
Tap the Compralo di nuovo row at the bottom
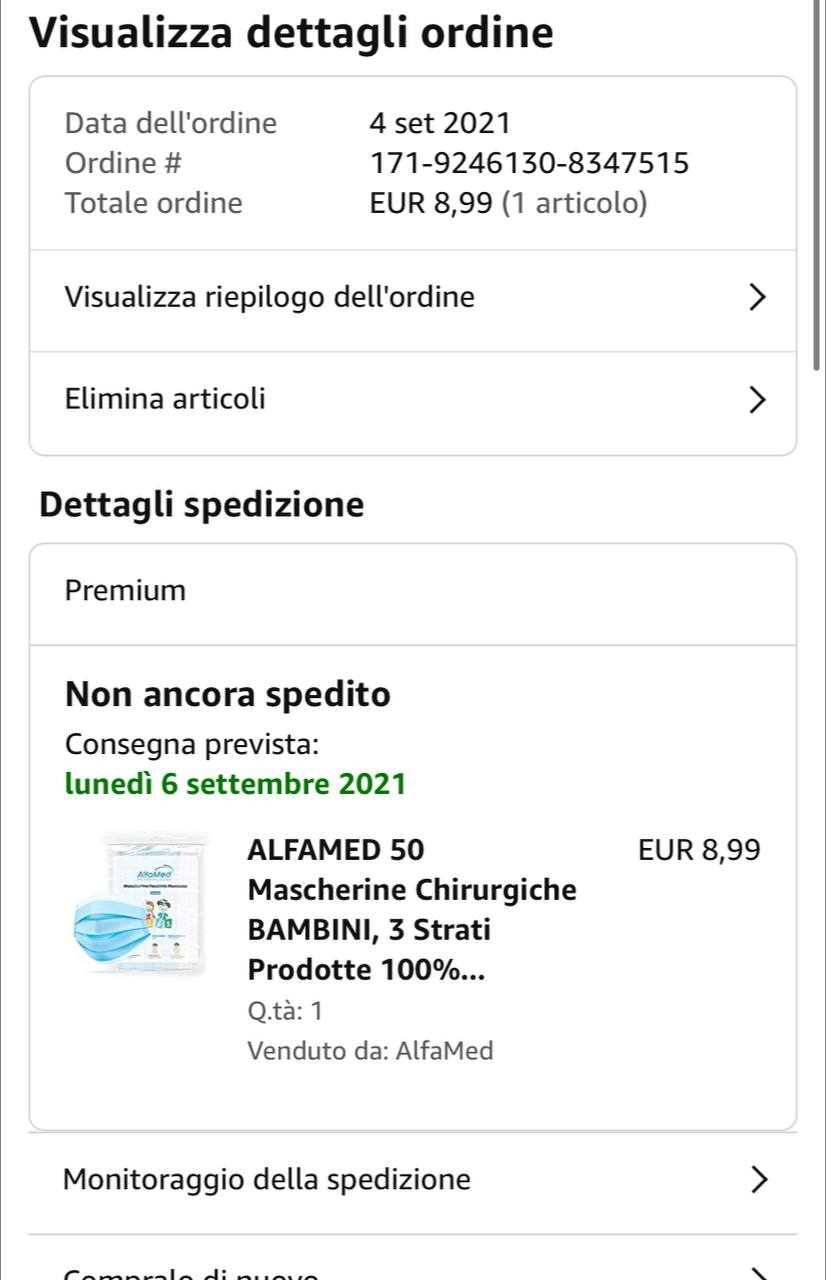[x=413, y=1258]
